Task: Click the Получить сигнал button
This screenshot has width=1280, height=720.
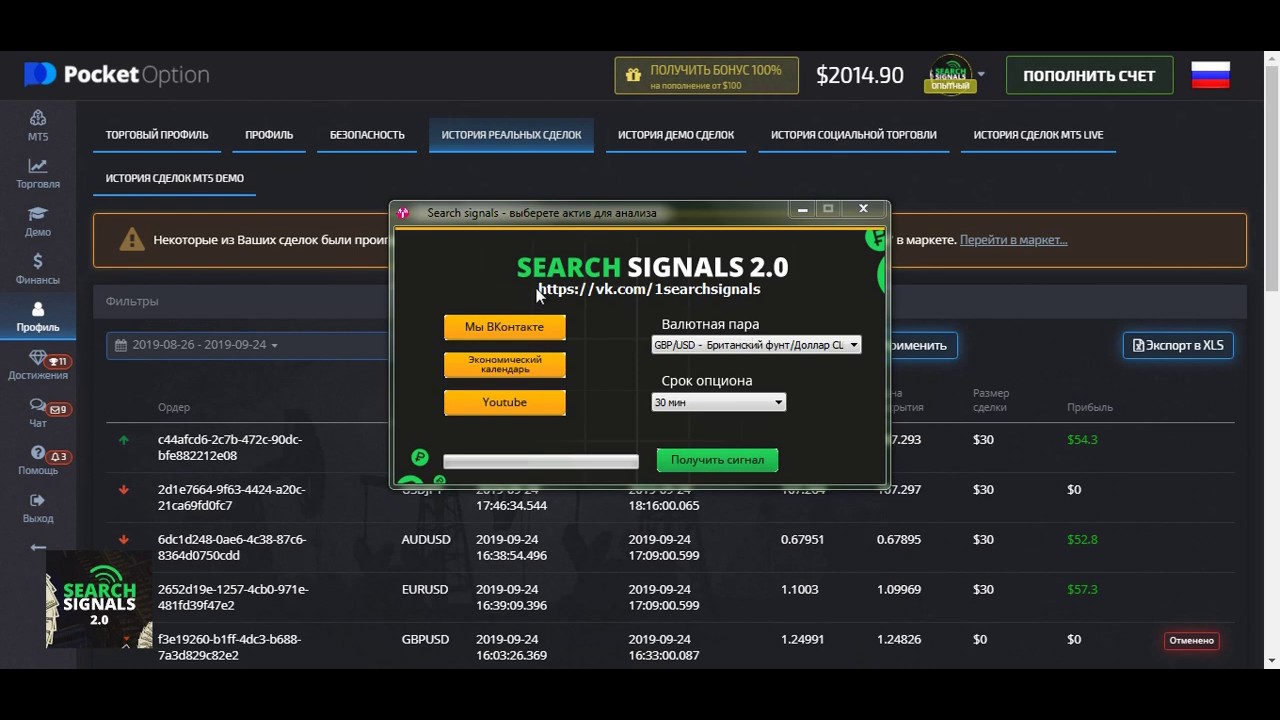Action: (x=717, y=460)
